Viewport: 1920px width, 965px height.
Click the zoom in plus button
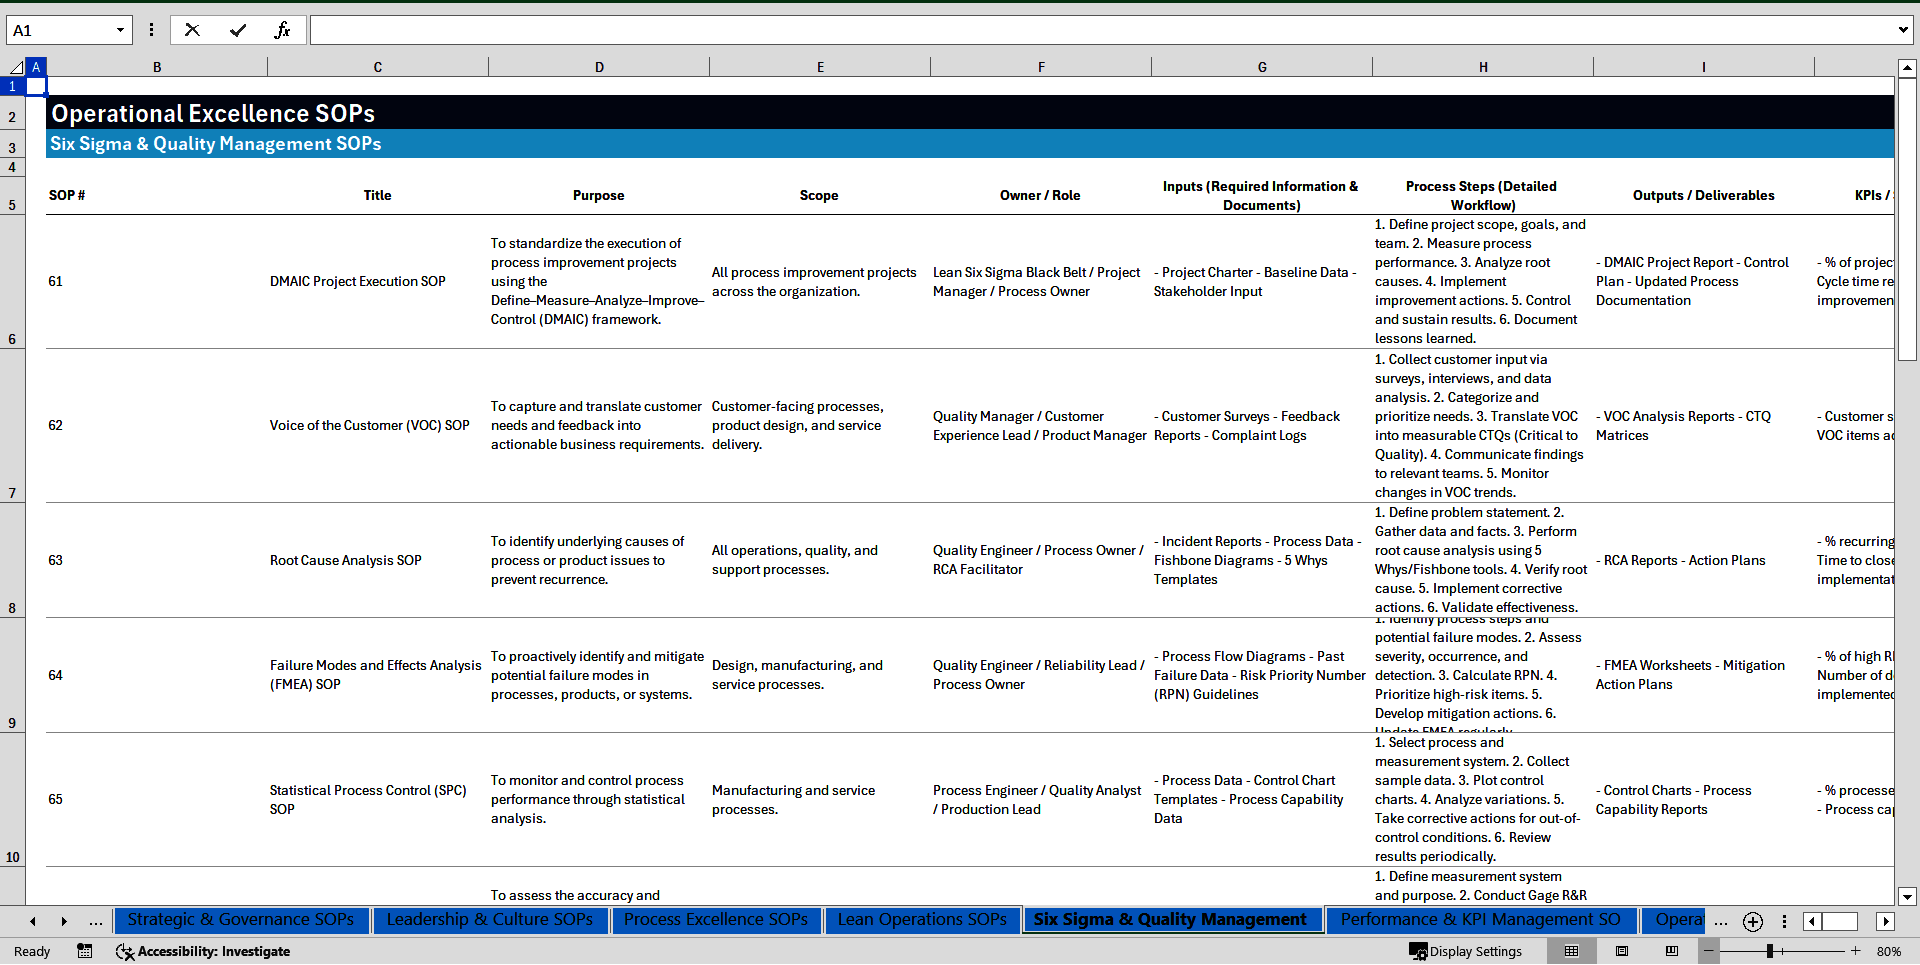[x=1856, y=951]
